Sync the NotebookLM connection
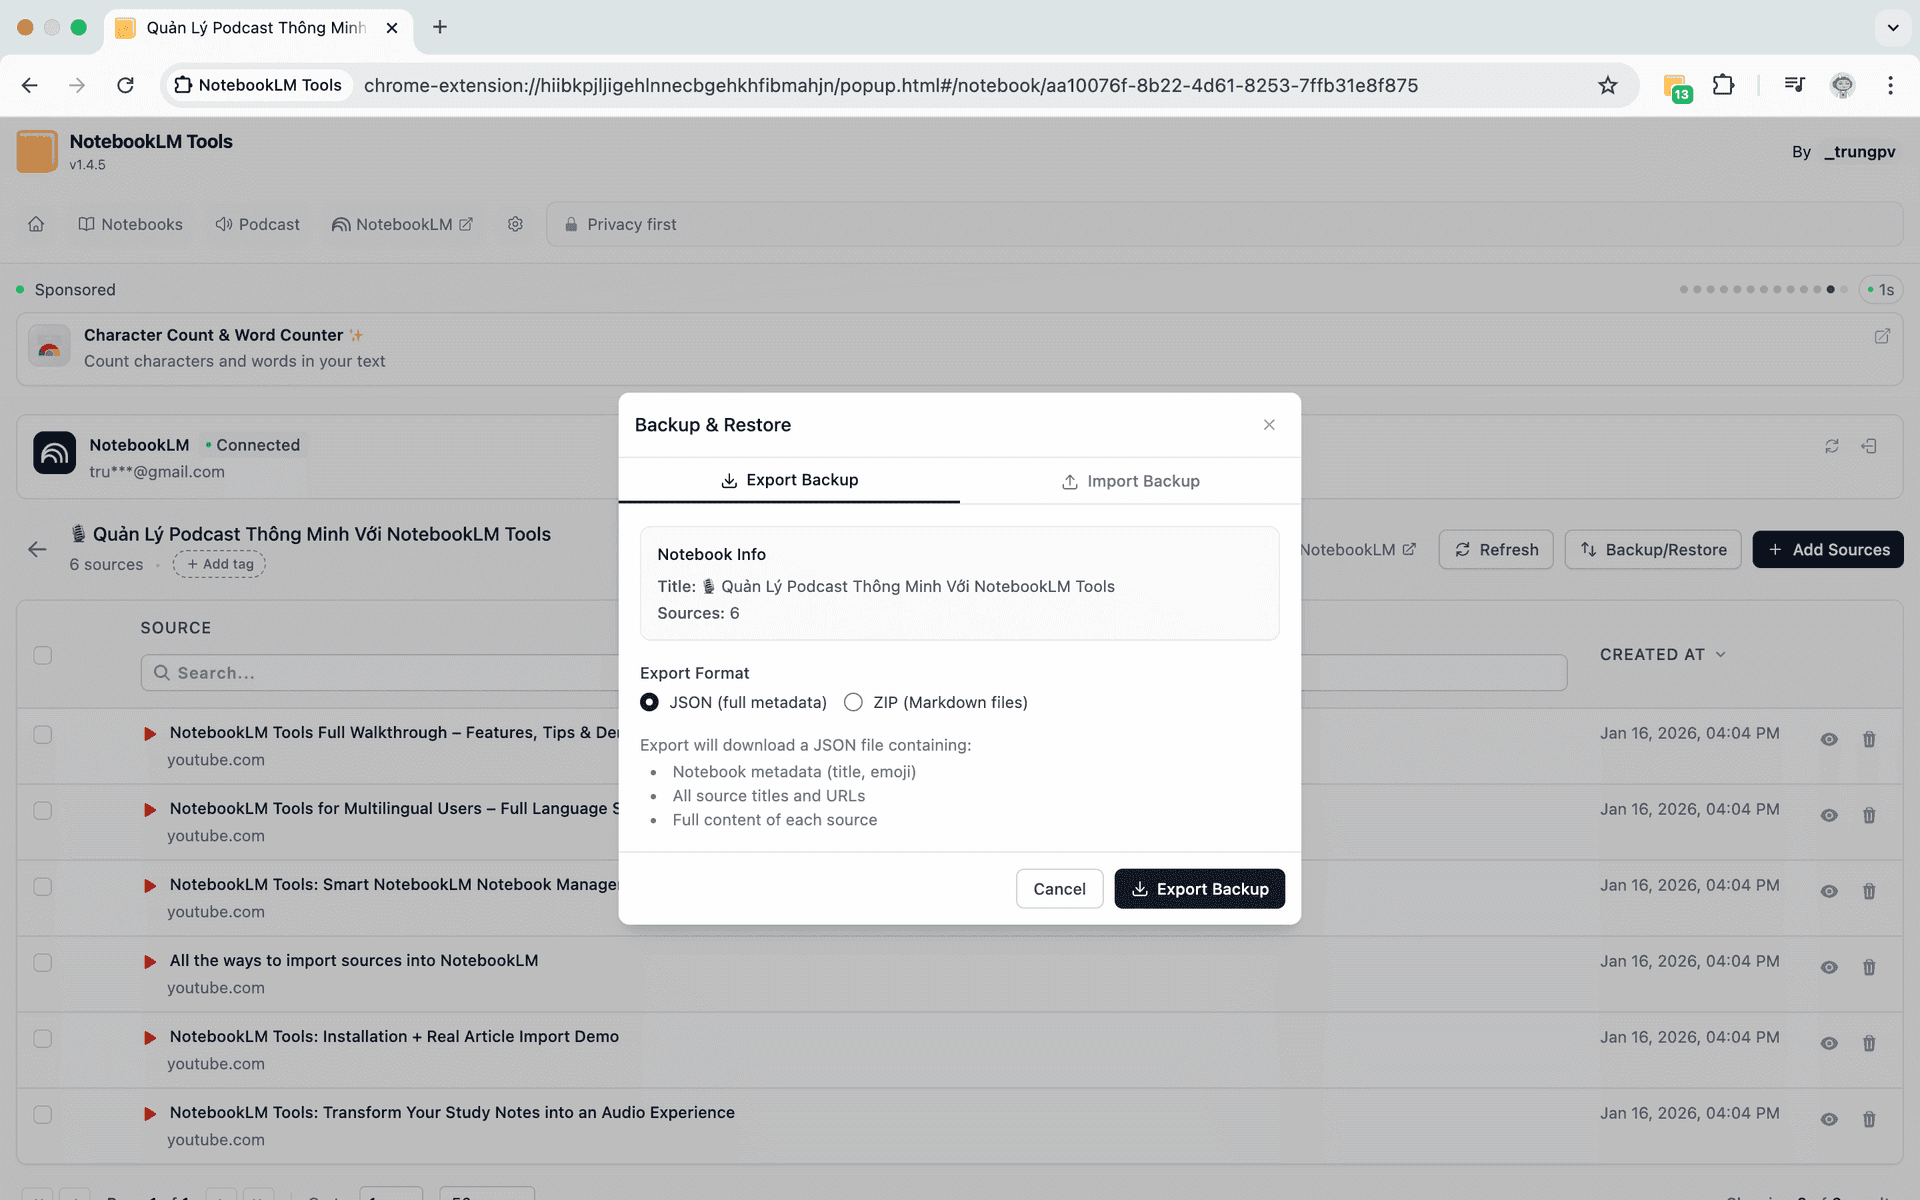The width and height of the screenshot is (1920, 1200). coord(1832,446)
